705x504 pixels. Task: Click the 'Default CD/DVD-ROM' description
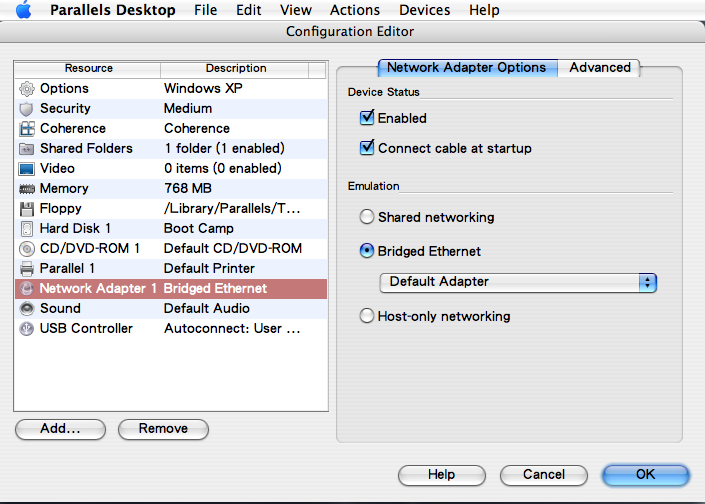click(x=233, y=249)
